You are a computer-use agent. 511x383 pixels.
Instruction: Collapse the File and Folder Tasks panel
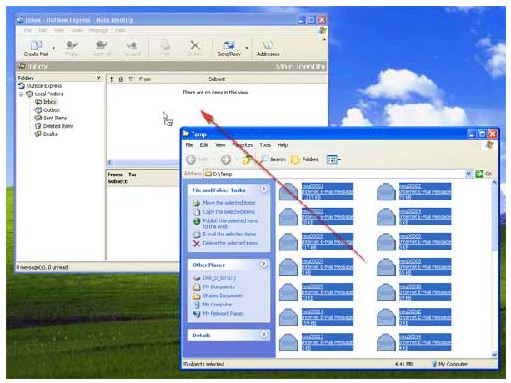point(264,189)
